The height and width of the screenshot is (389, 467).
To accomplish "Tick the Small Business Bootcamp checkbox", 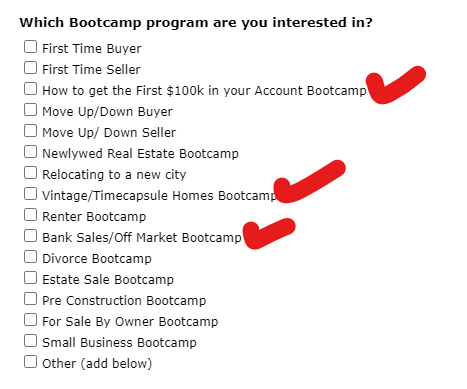I will [x=30, y=341].
